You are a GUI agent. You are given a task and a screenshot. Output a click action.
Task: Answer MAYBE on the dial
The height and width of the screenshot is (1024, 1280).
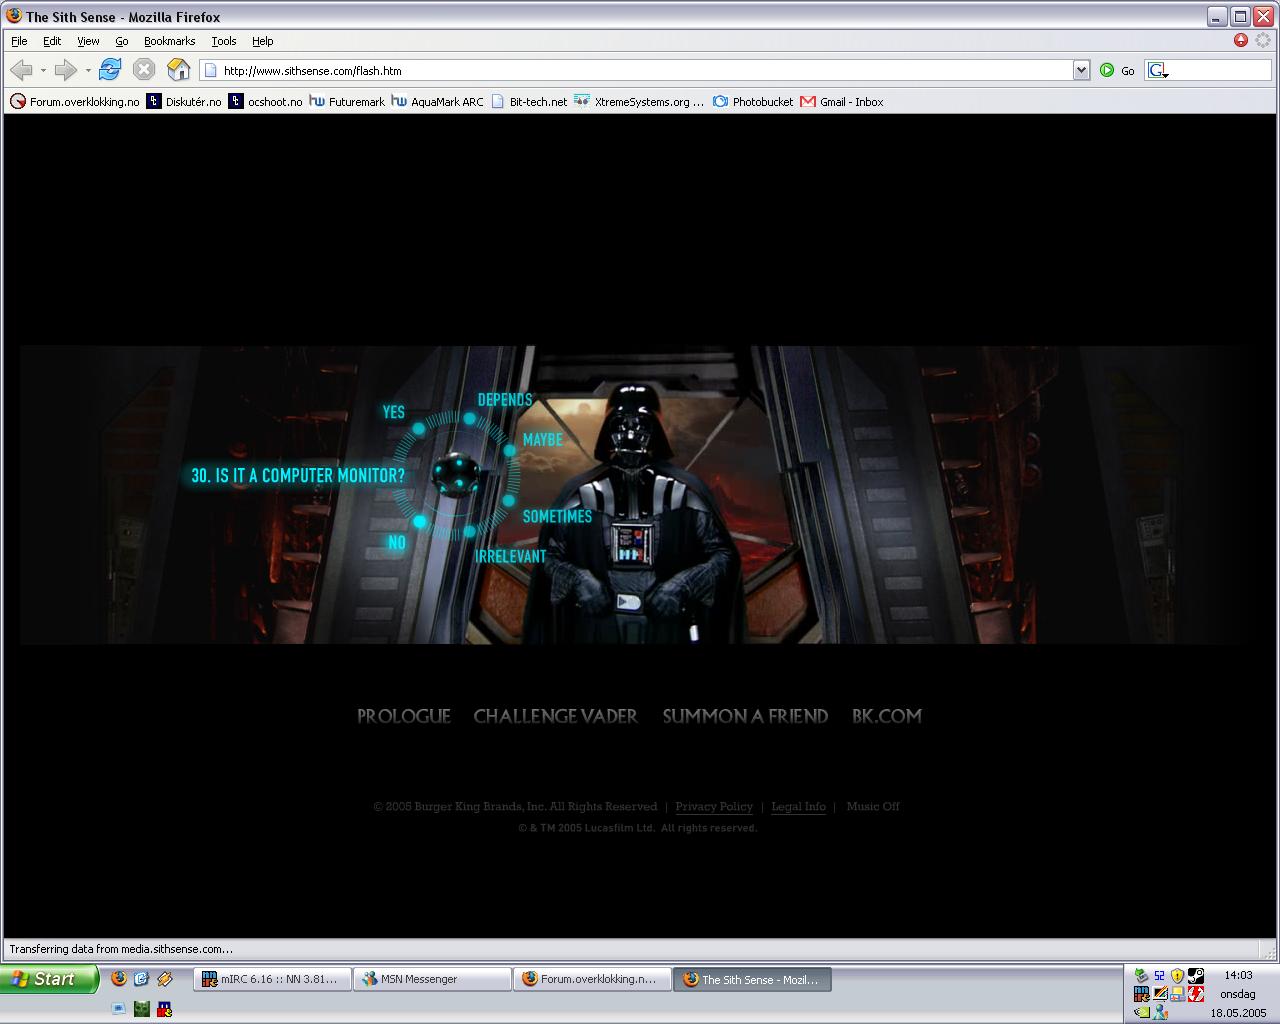point(543,440)
